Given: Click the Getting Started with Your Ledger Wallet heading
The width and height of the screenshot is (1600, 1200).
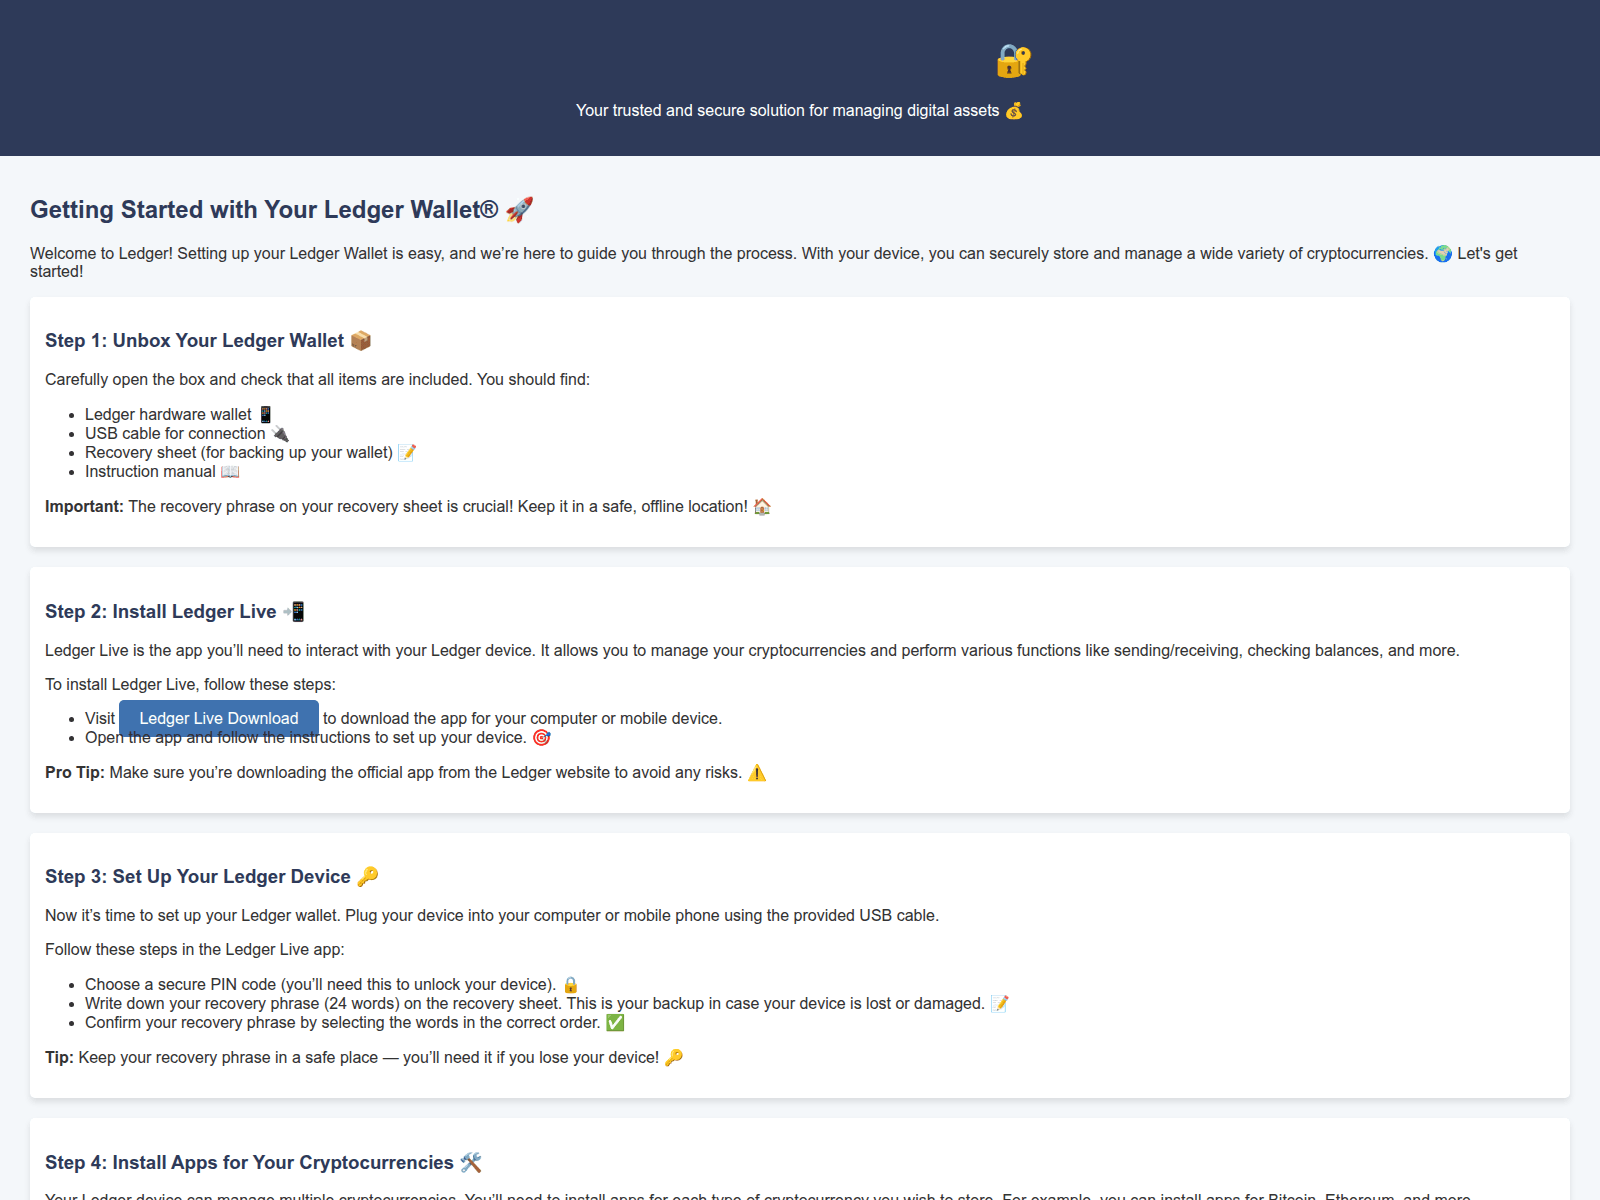Looking at the screenshot, I should 282,210.
